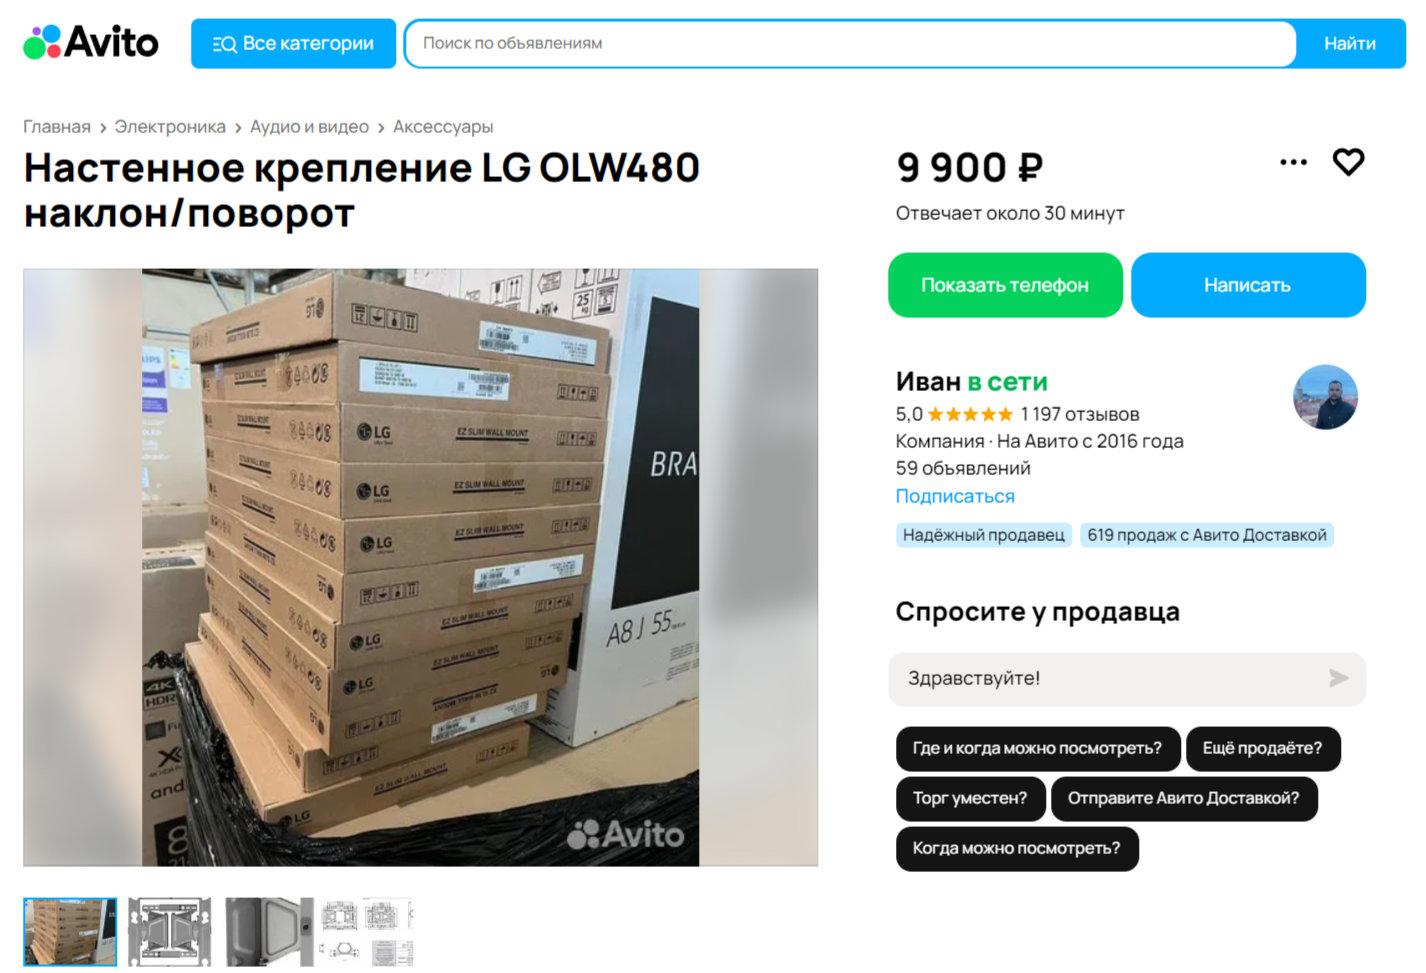
Task: Click the "Найти" search button
Action: [x=1350, y=44]
